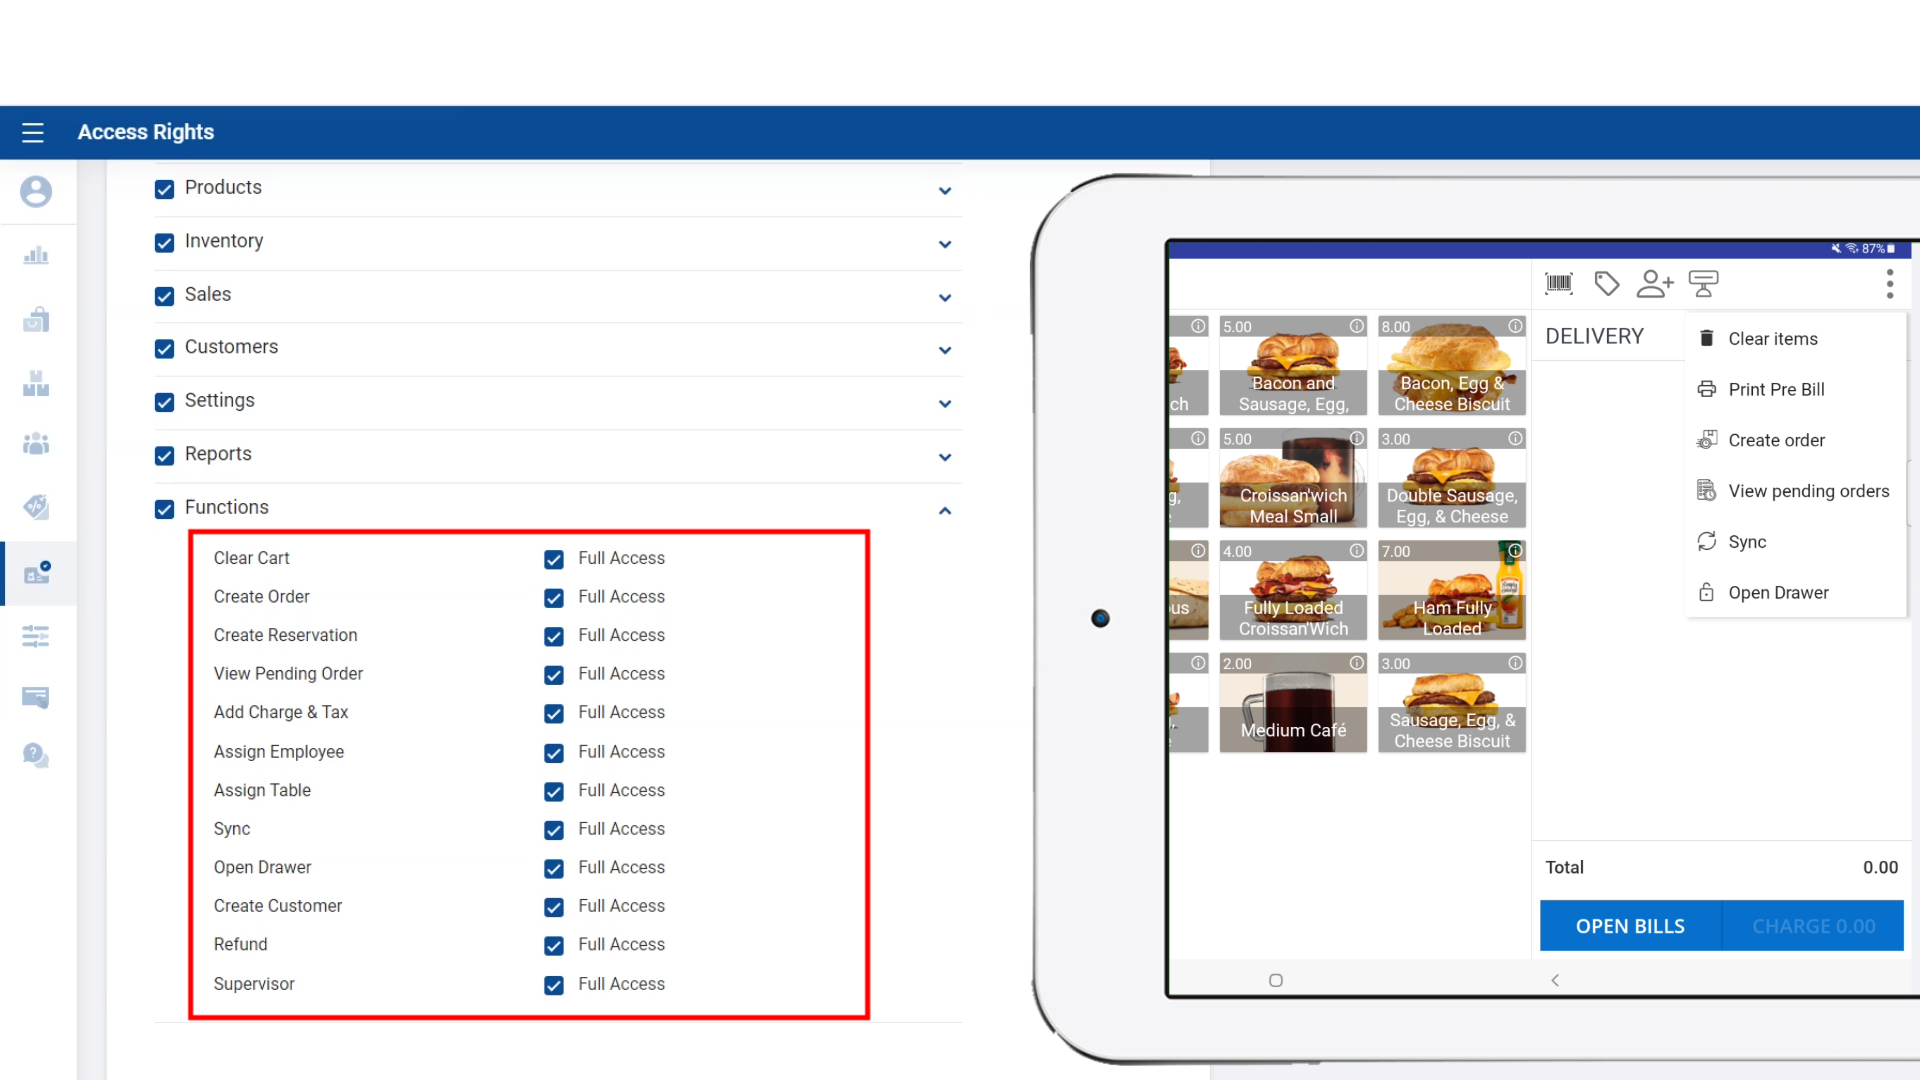Expand the Products section chevron
Image resolution: width=1920 pixels, height=1080 pixels.
tap(944, 190)
